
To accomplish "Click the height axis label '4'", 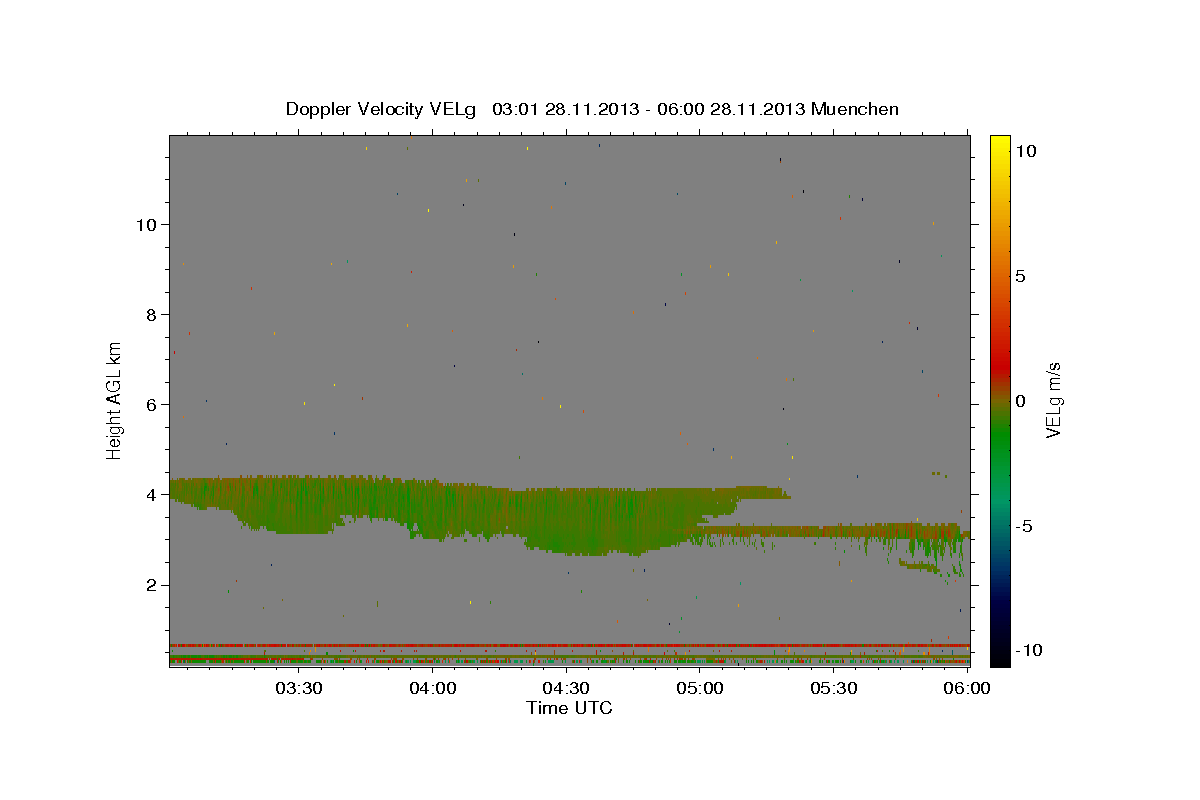I will (x=151, y=495).
